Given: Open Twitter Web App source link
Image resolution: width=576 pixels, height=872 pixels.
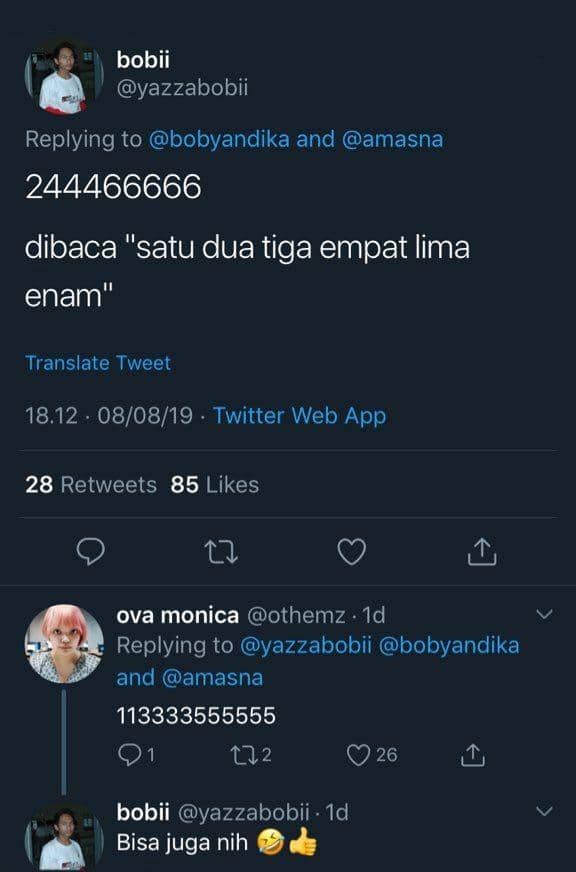Looking at the screenshot, I should [x=300, y=415].
